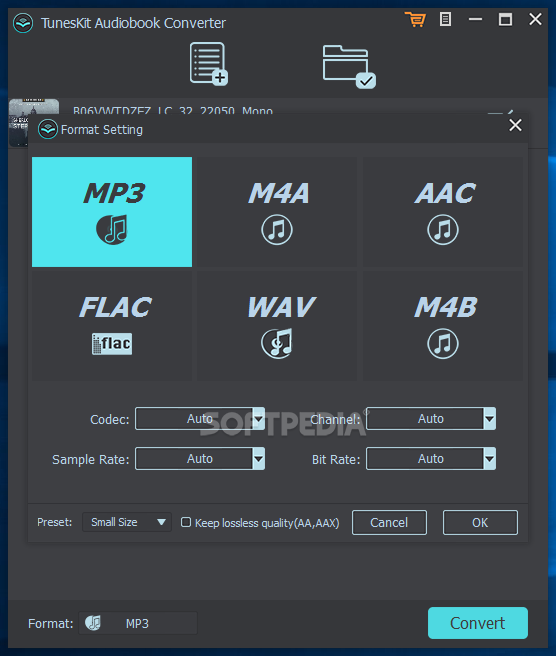The image size is (556, 656).
Task: Click the TunesKit app logo icon
Action: coord(23,23)
